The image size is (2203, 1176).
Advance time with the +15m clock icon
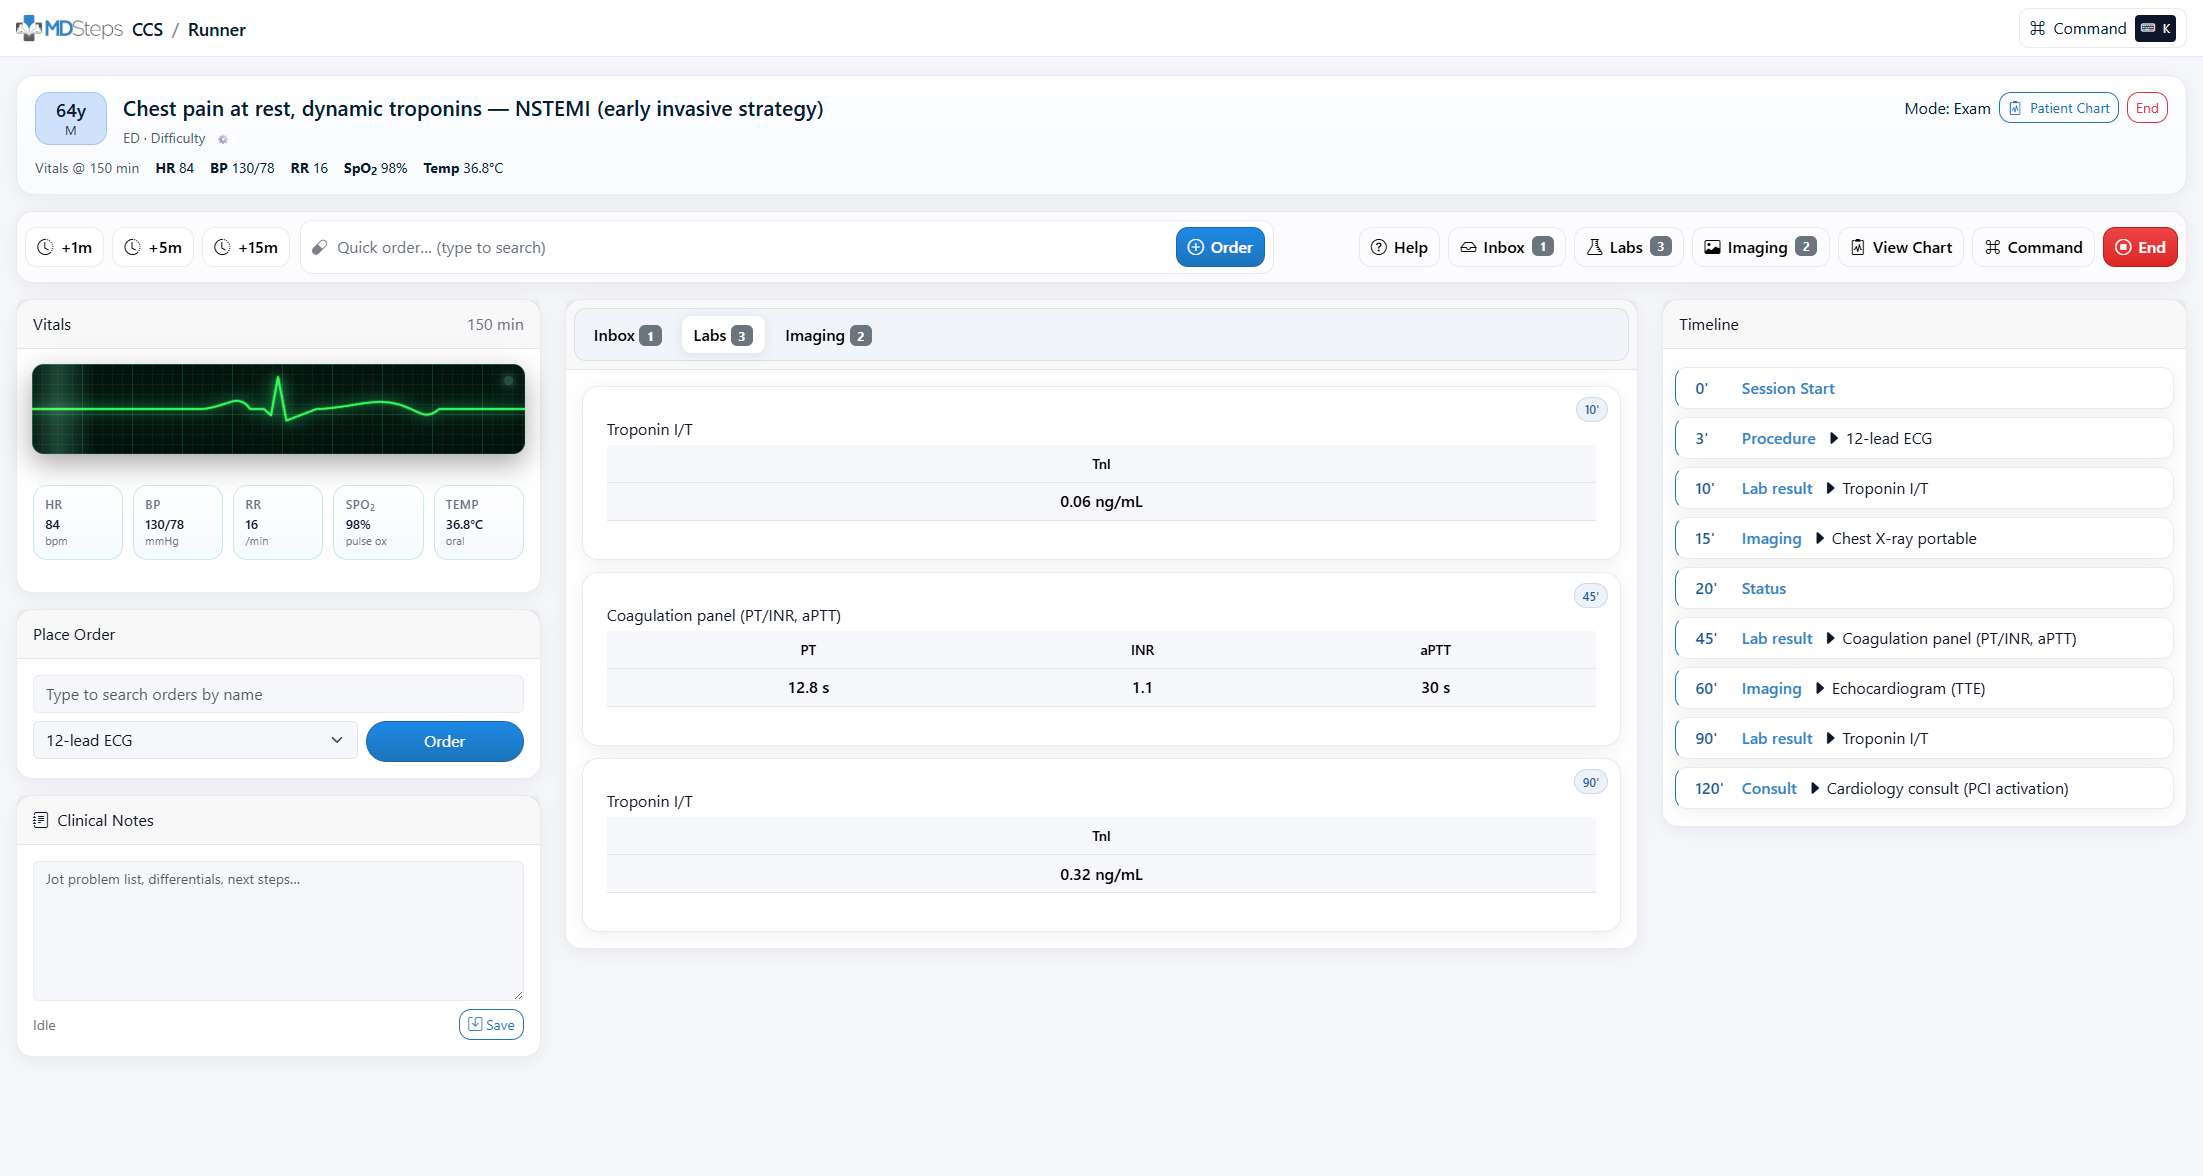click(223, 247)
